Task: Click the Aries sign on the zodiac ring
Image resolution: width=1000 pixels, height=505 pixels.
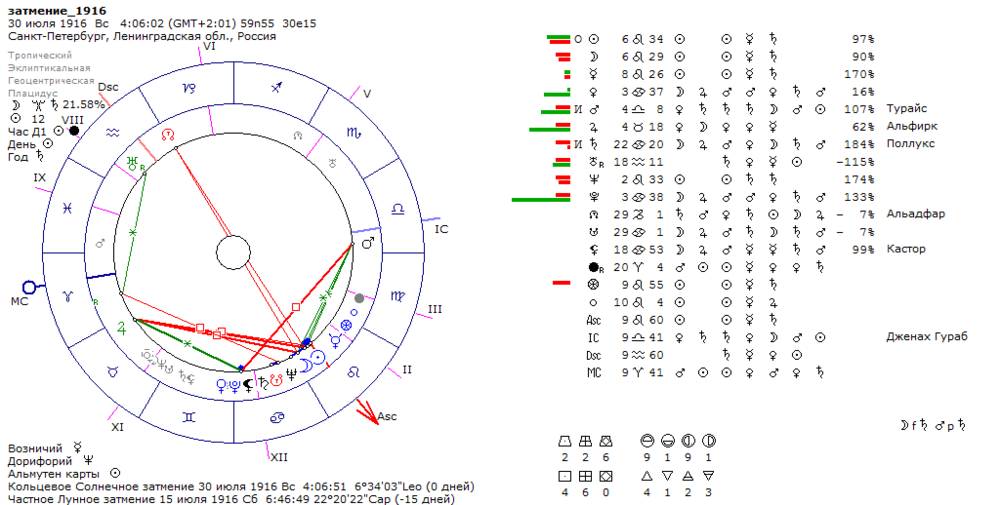Action: click(x=68, y=296)
